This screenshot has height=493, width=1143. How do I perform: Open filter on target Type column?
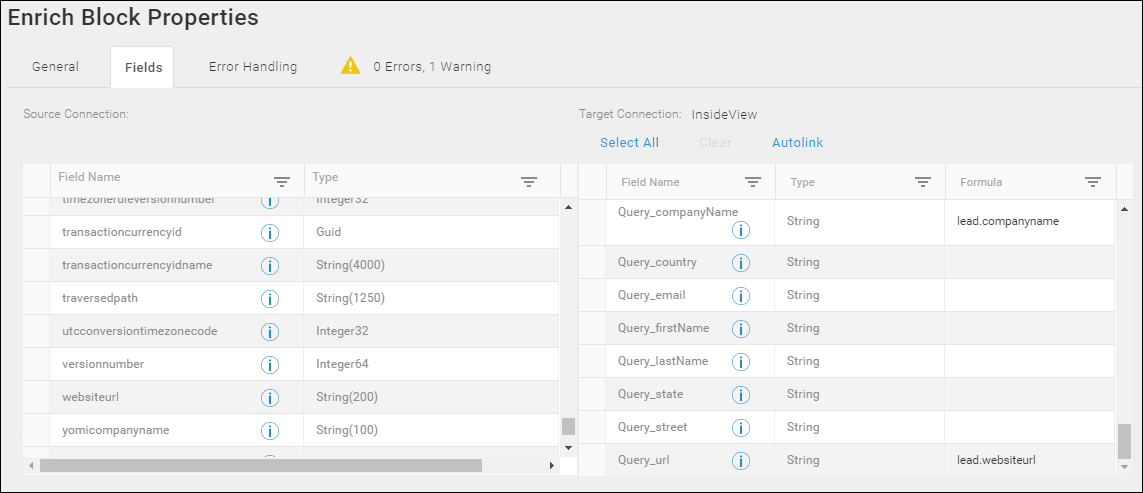tap(923, 182)
